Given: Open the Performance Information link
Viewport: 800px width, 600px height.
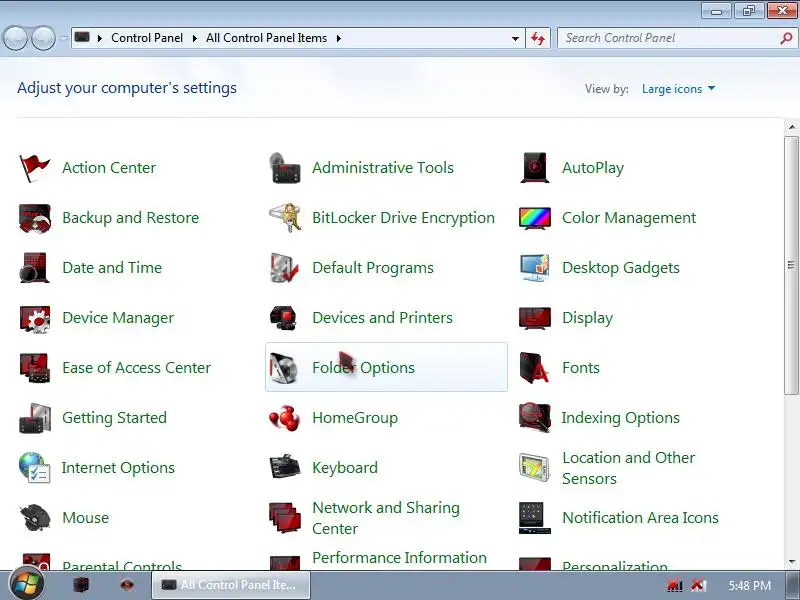Looking at the screenshot, I should tap(399, 558).
